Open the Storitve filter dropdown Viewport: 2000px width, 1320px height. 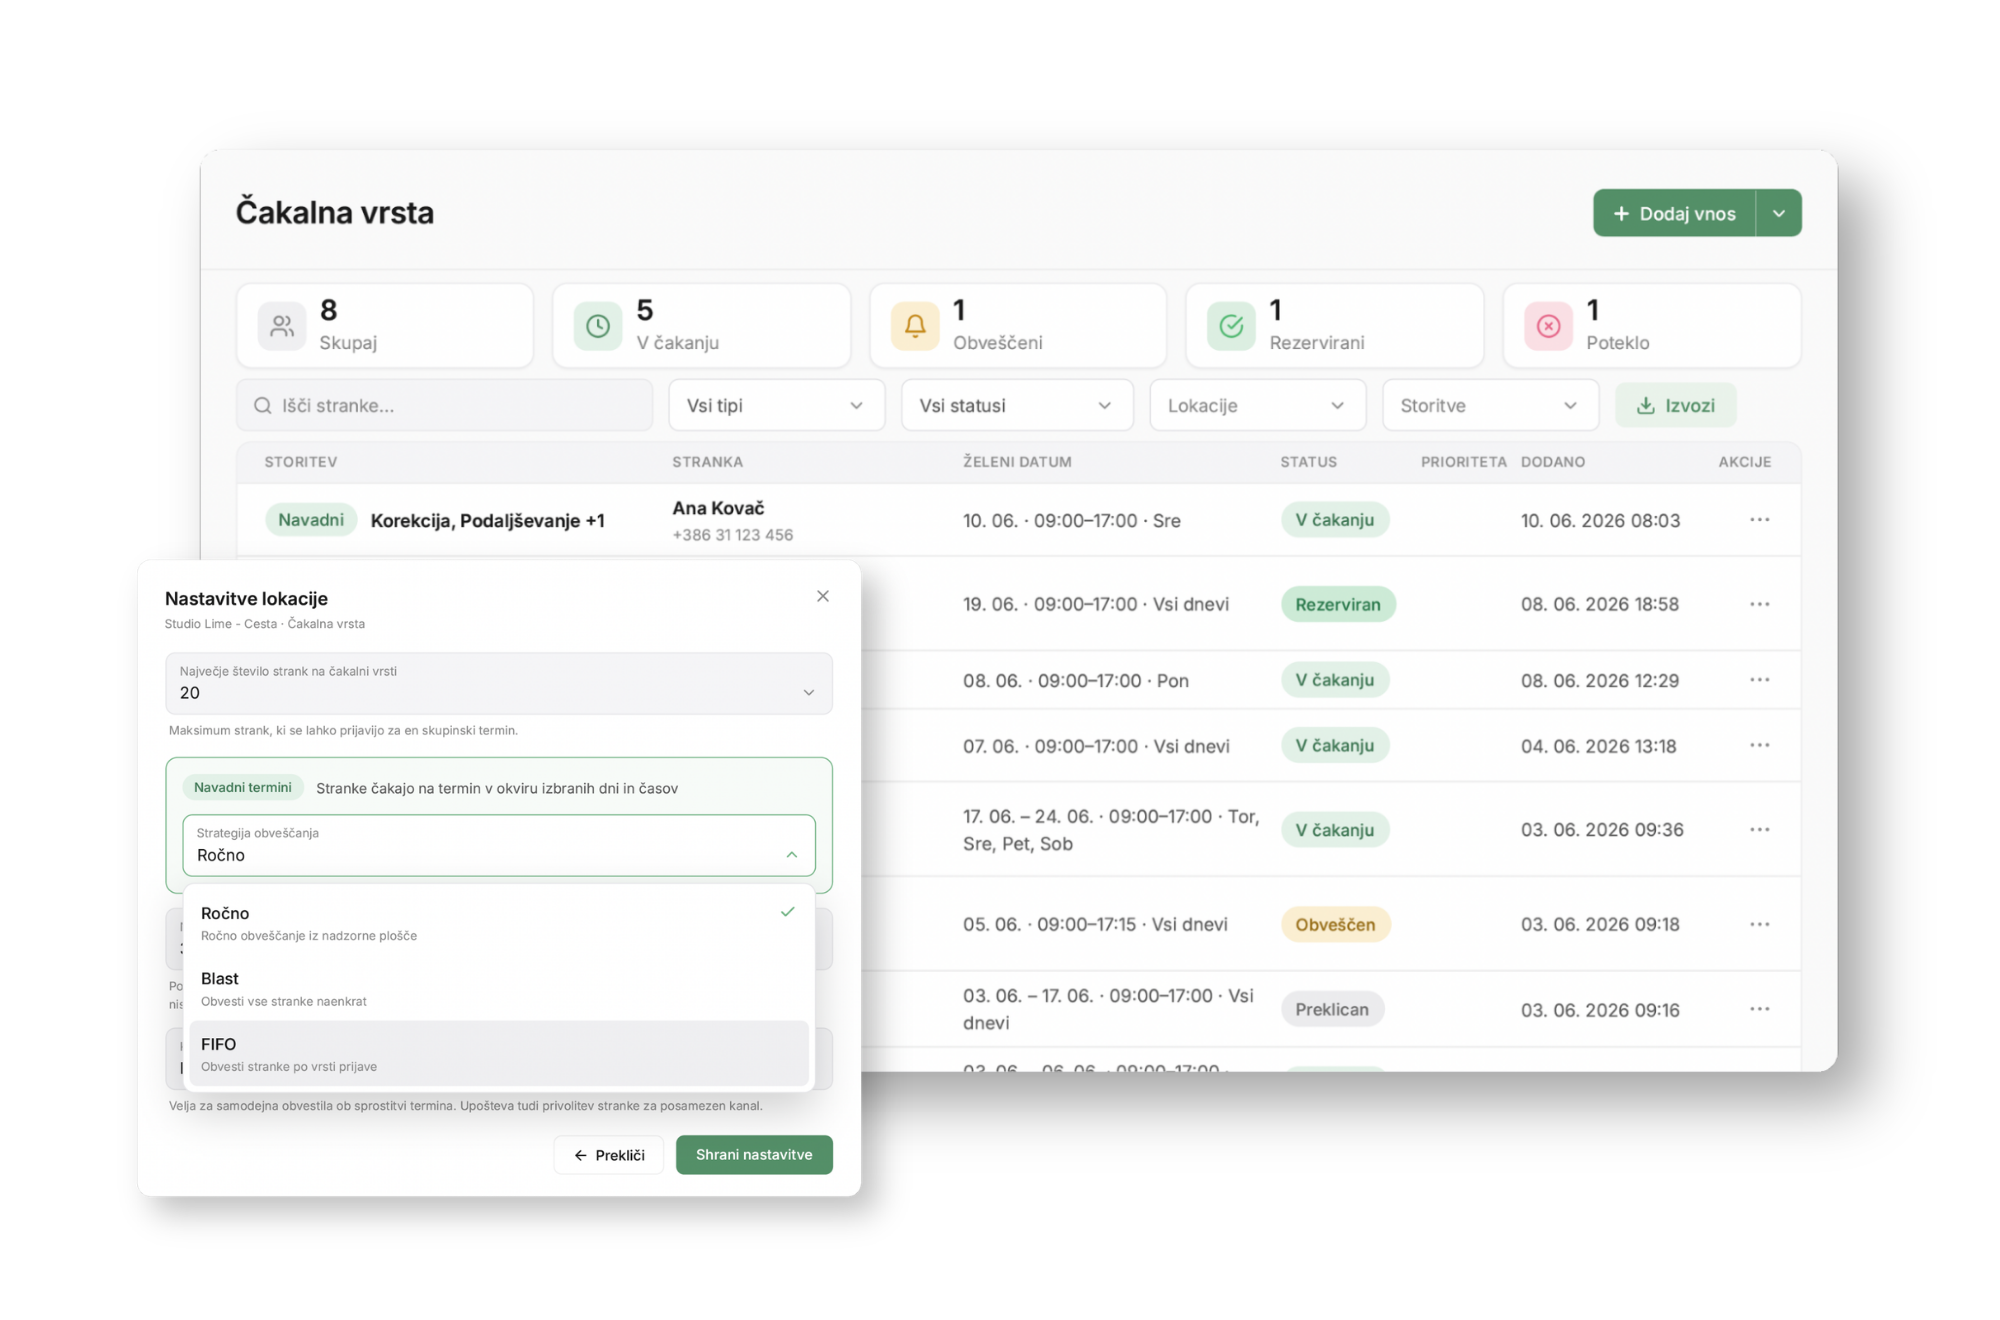coord(1490,405)
